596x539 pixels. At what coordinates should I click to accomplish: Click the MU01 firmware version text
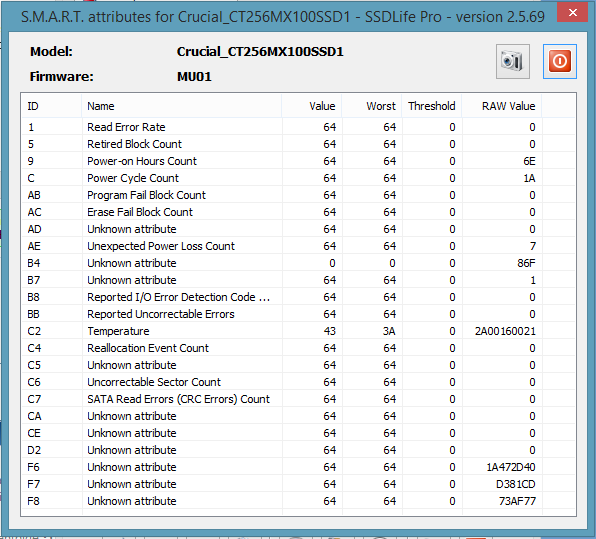[194, 77]
